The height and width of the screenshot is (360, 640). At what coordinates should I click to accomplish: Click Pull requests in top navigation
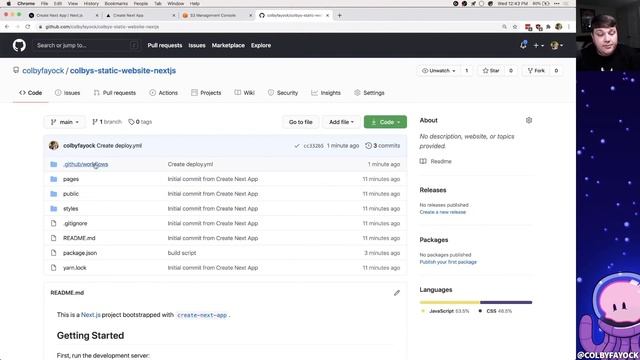[x=165, y=45]
